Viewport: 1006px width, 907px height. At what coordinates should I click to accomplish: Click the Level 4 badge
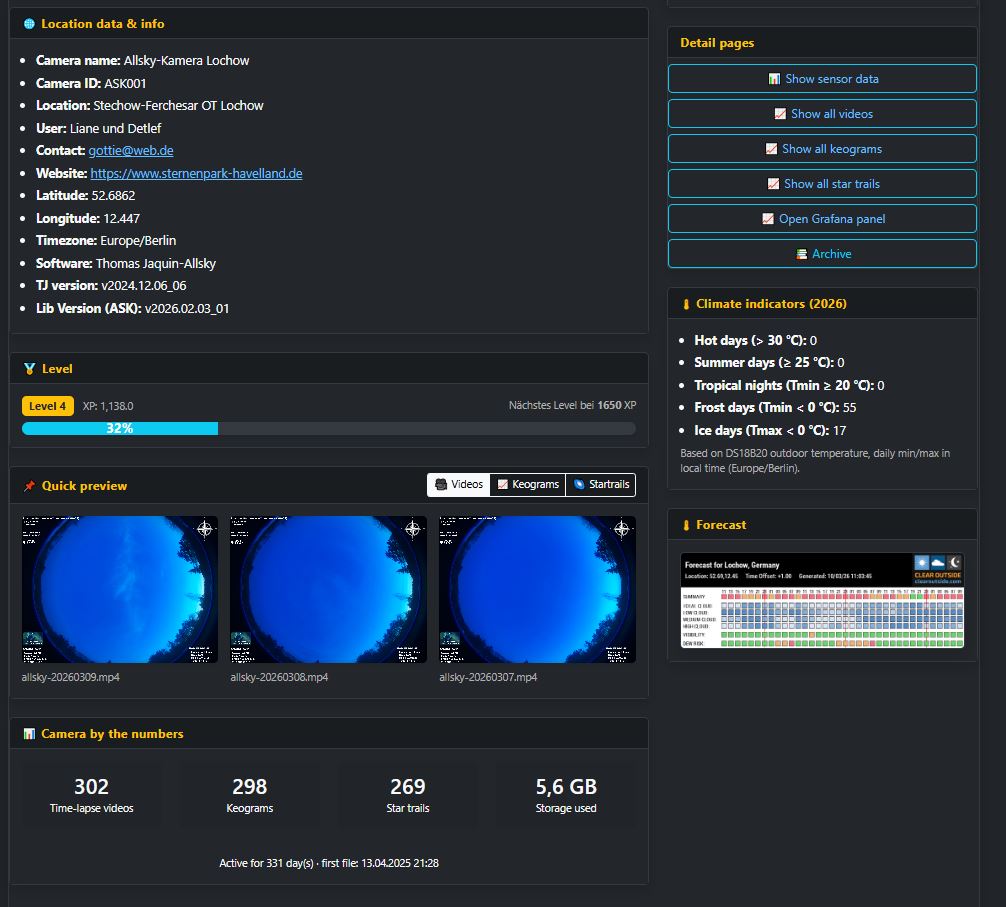coord(47,406)
